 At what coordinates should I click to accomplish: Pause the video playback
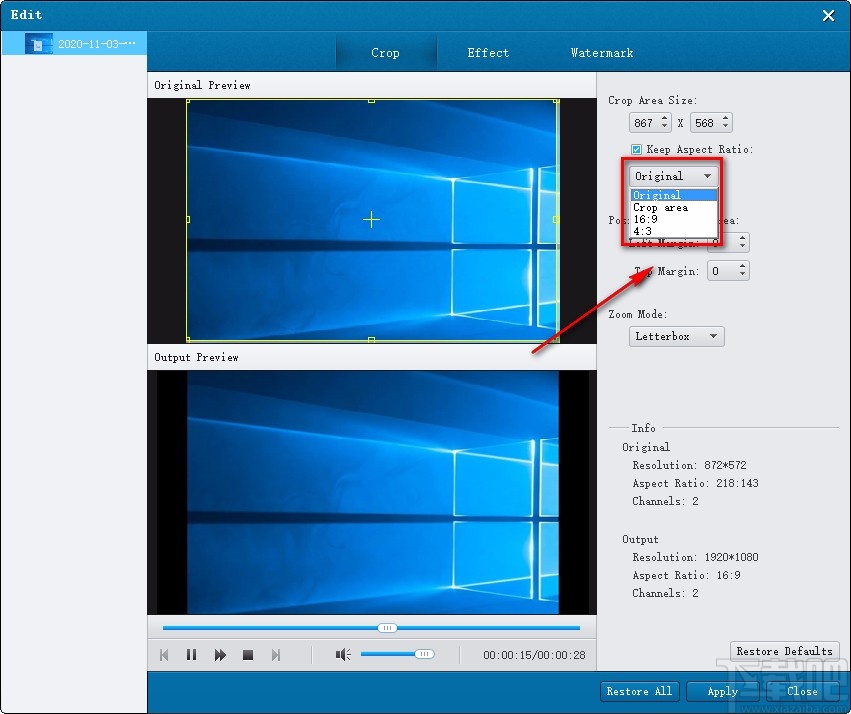pyautogui.click(x=192, y=655)
